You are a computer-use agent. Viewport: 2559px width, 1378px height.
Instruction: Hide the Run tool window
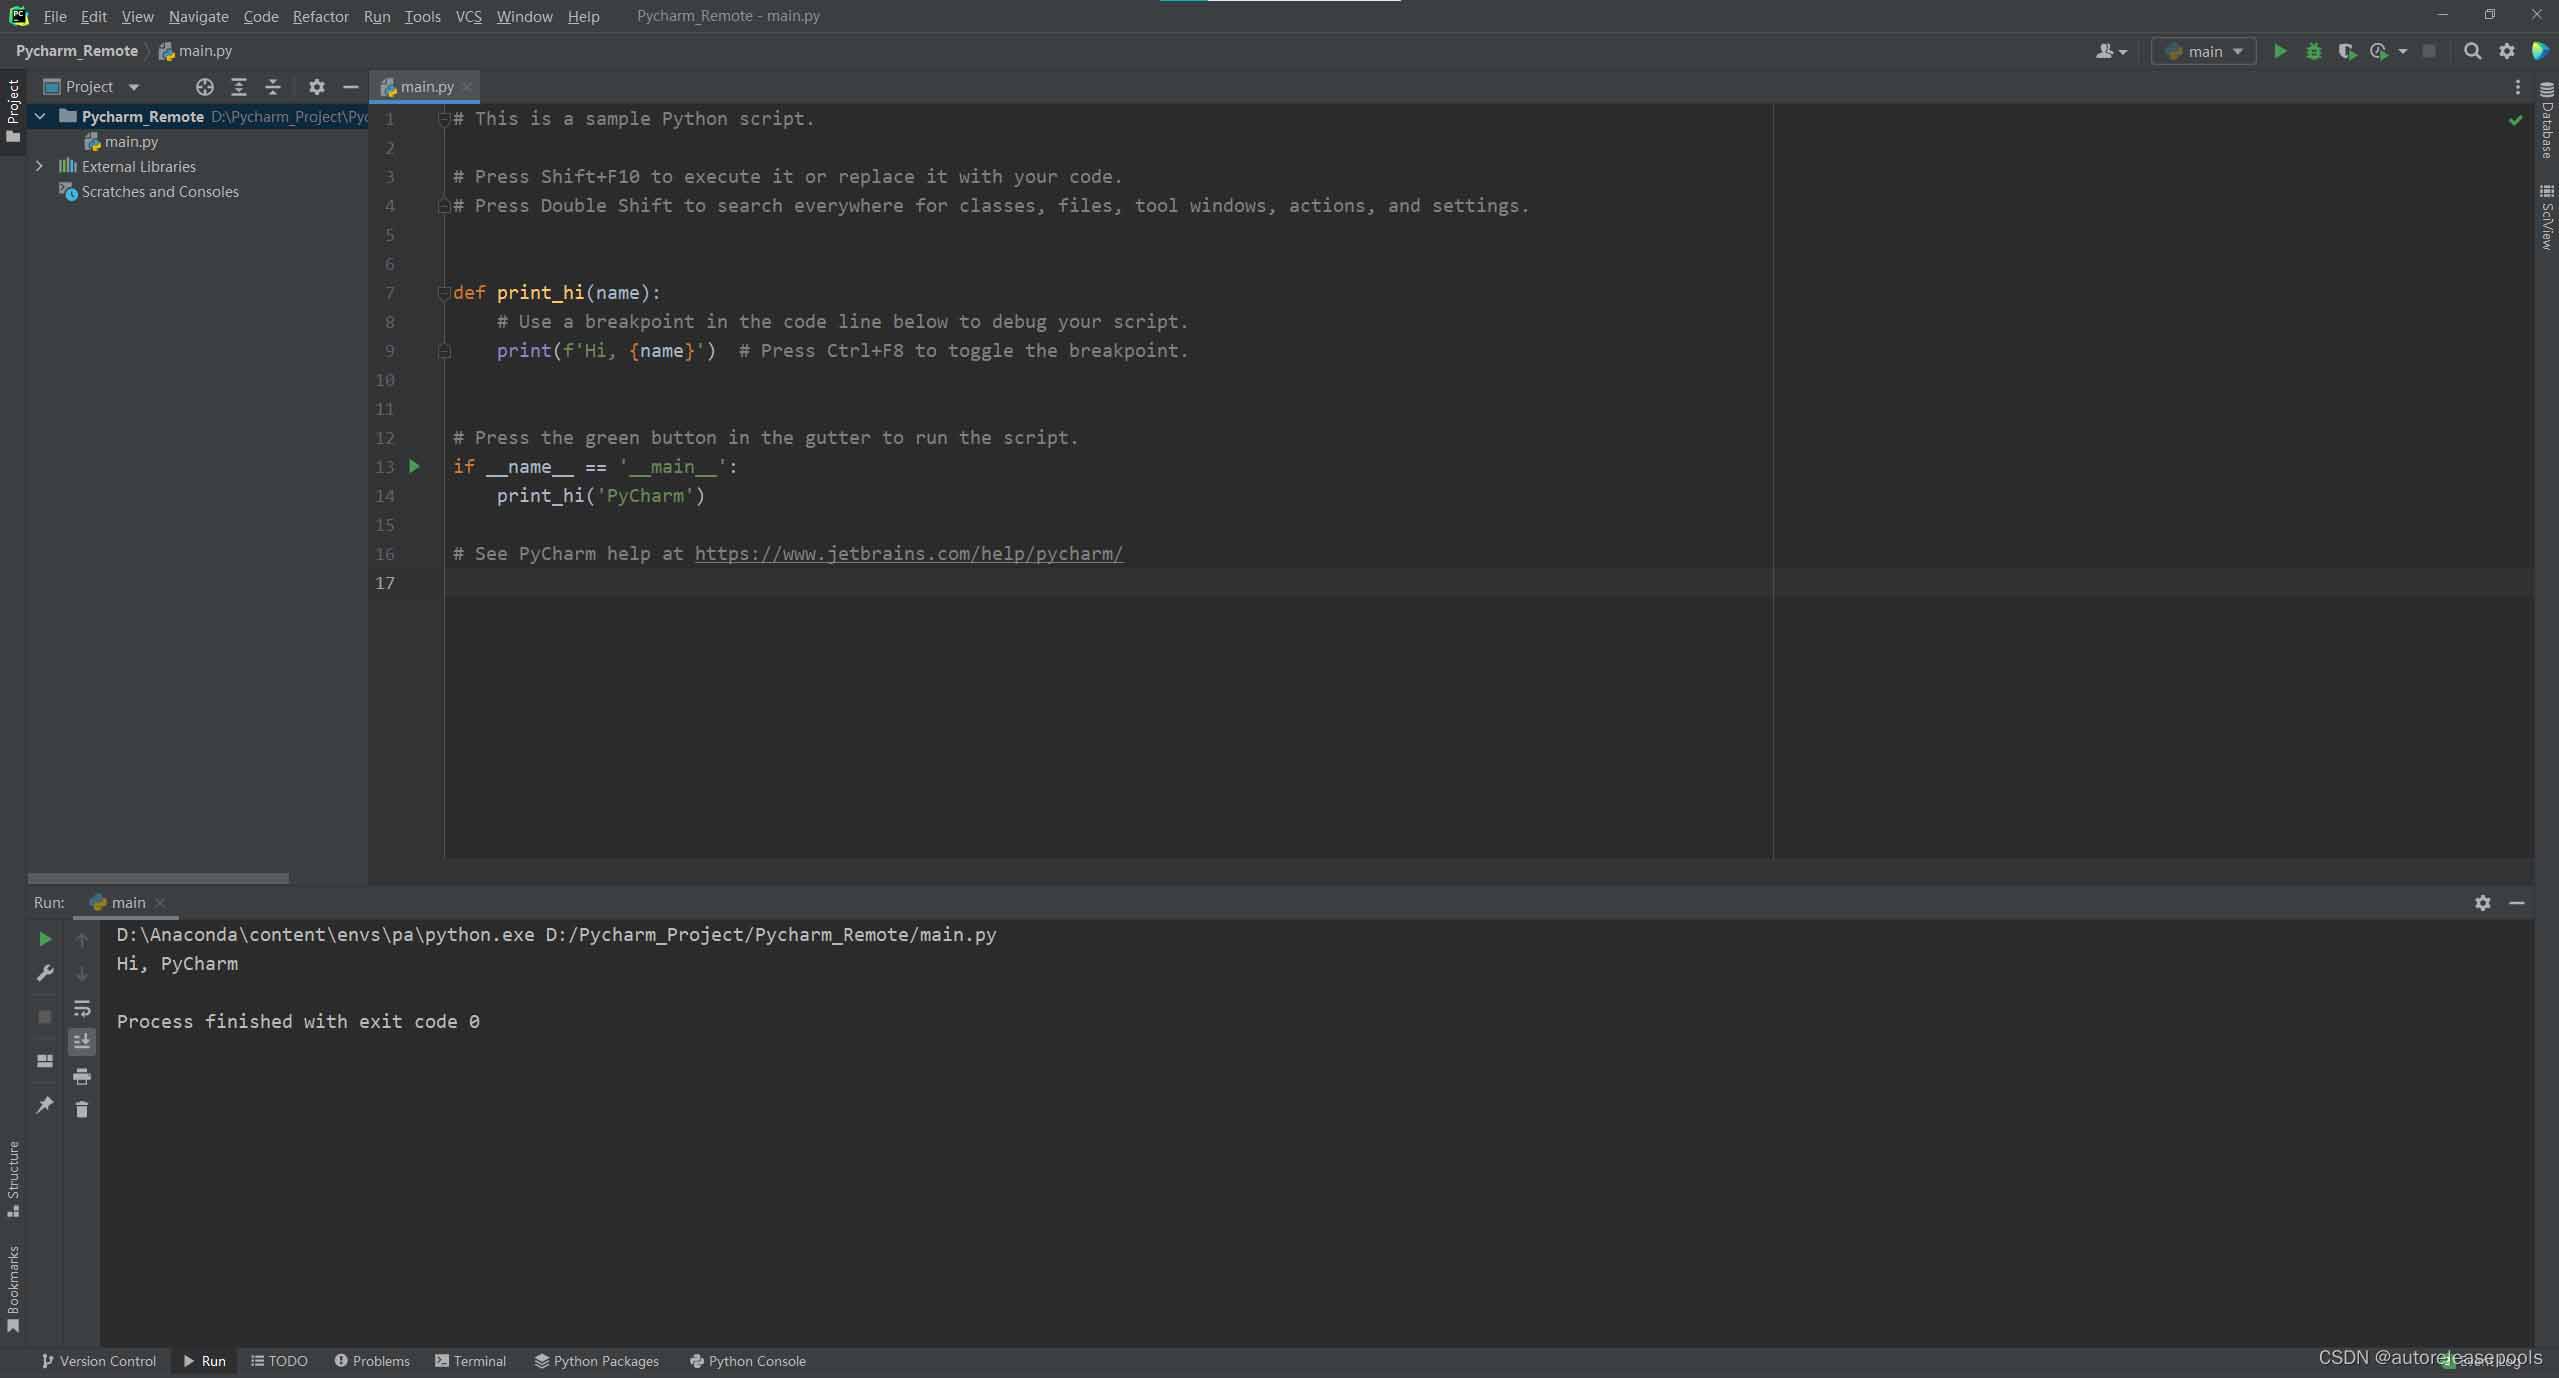click(2516, 903)
